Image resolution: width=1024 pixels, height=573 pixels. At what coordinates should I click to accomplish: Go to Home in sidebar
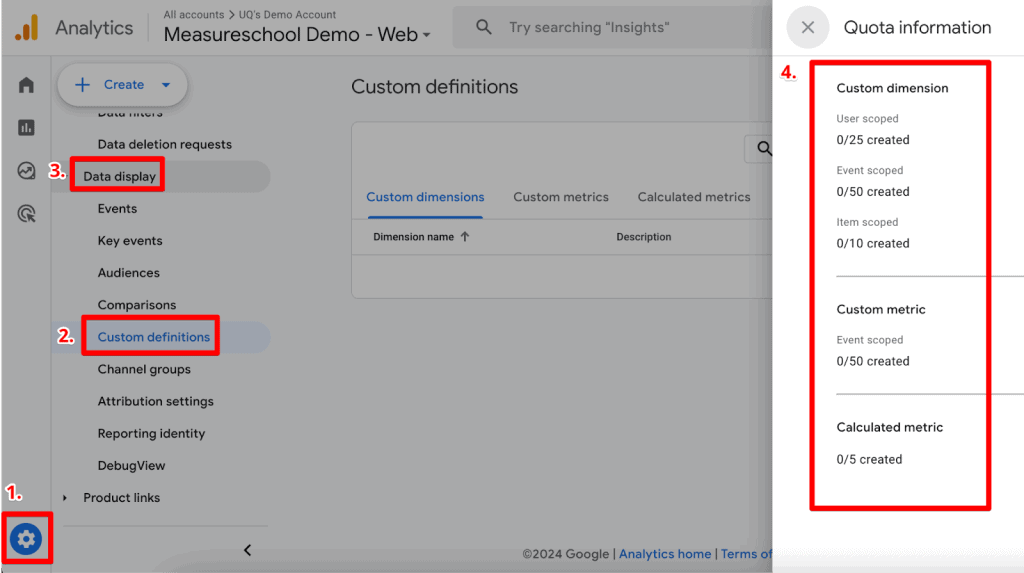click(x=26, y=85)
